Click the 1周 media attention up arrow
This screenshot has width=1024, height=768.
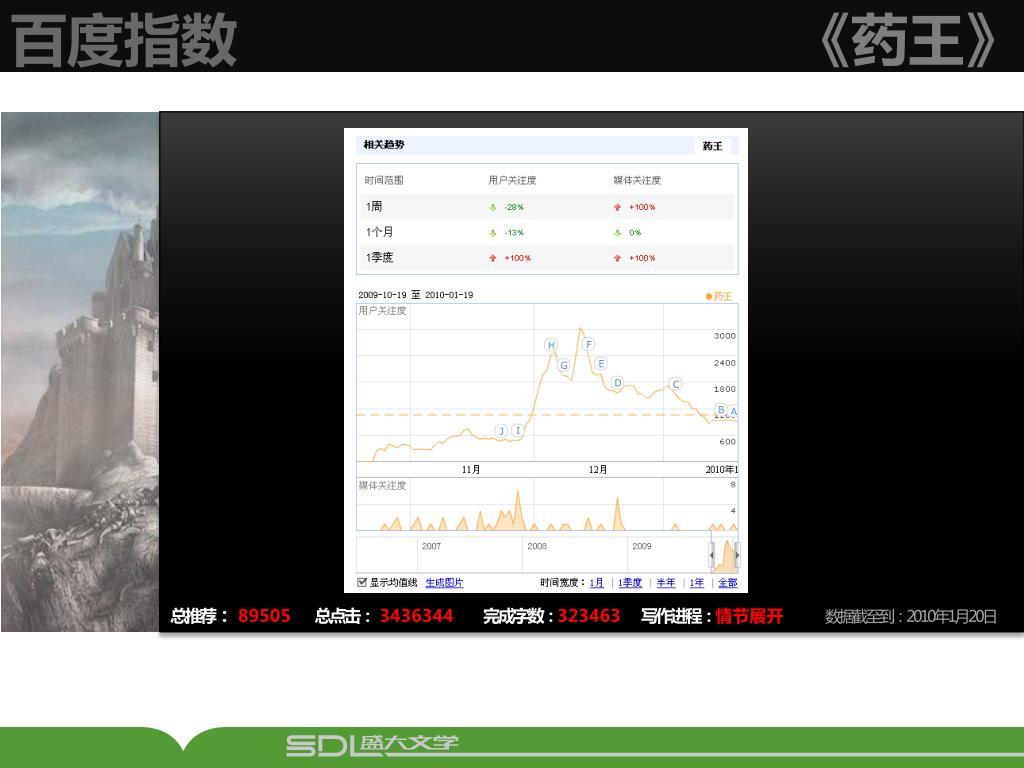pyautogui.click(x=617, y=207)
